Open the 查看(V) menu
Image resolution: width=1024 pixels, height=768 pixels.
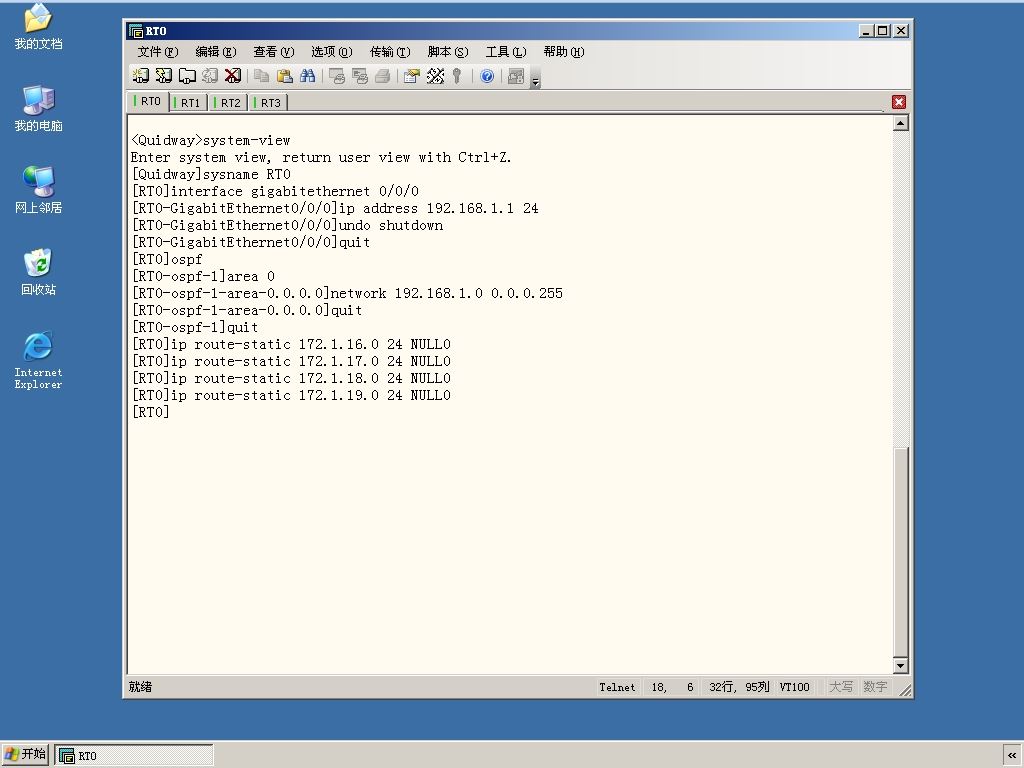pos(274,52)
